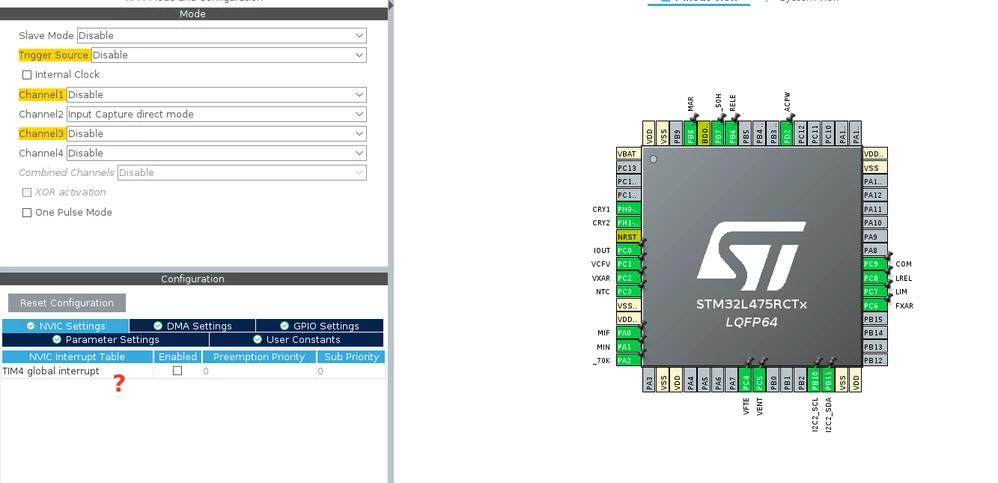Open the Channel2 Input Capture dropdown
The height and width of the screenshot is (483, 998).
[x=216, y=115]
